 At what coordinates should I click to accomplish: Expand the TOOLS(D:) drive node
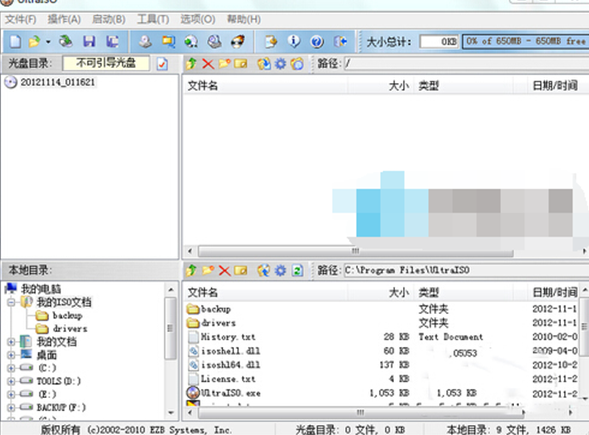[11, 381]
